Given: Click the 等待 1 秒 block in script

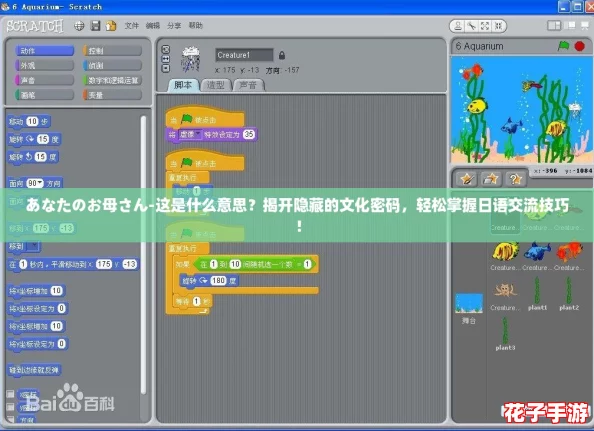Looking at the screenshot, I should (193, 302).
